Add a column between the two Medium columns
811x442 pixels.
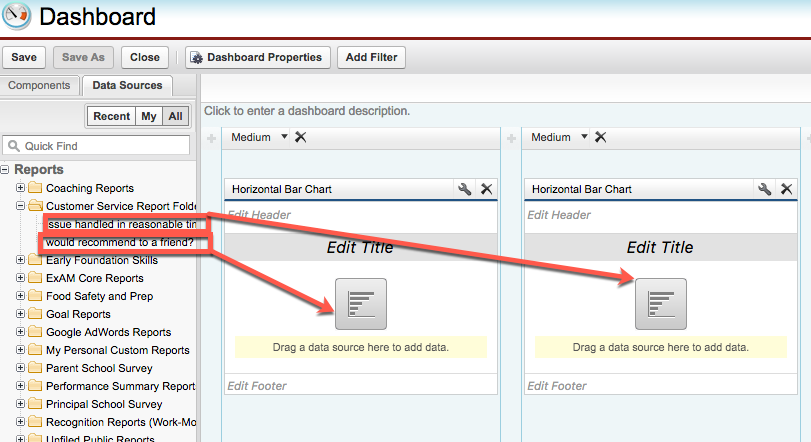point(512,138)
